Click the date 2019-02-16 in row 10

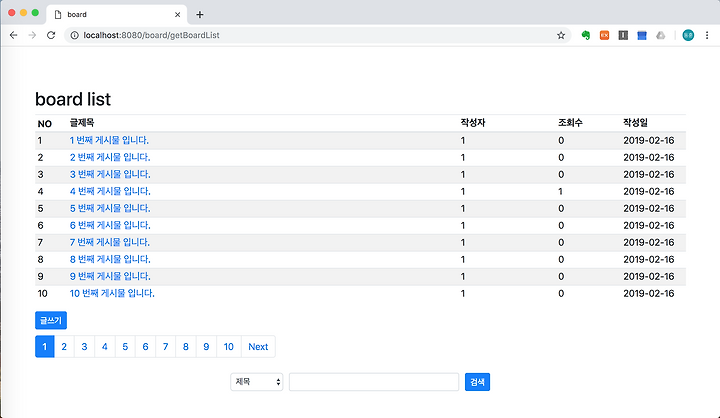[648, 293]
